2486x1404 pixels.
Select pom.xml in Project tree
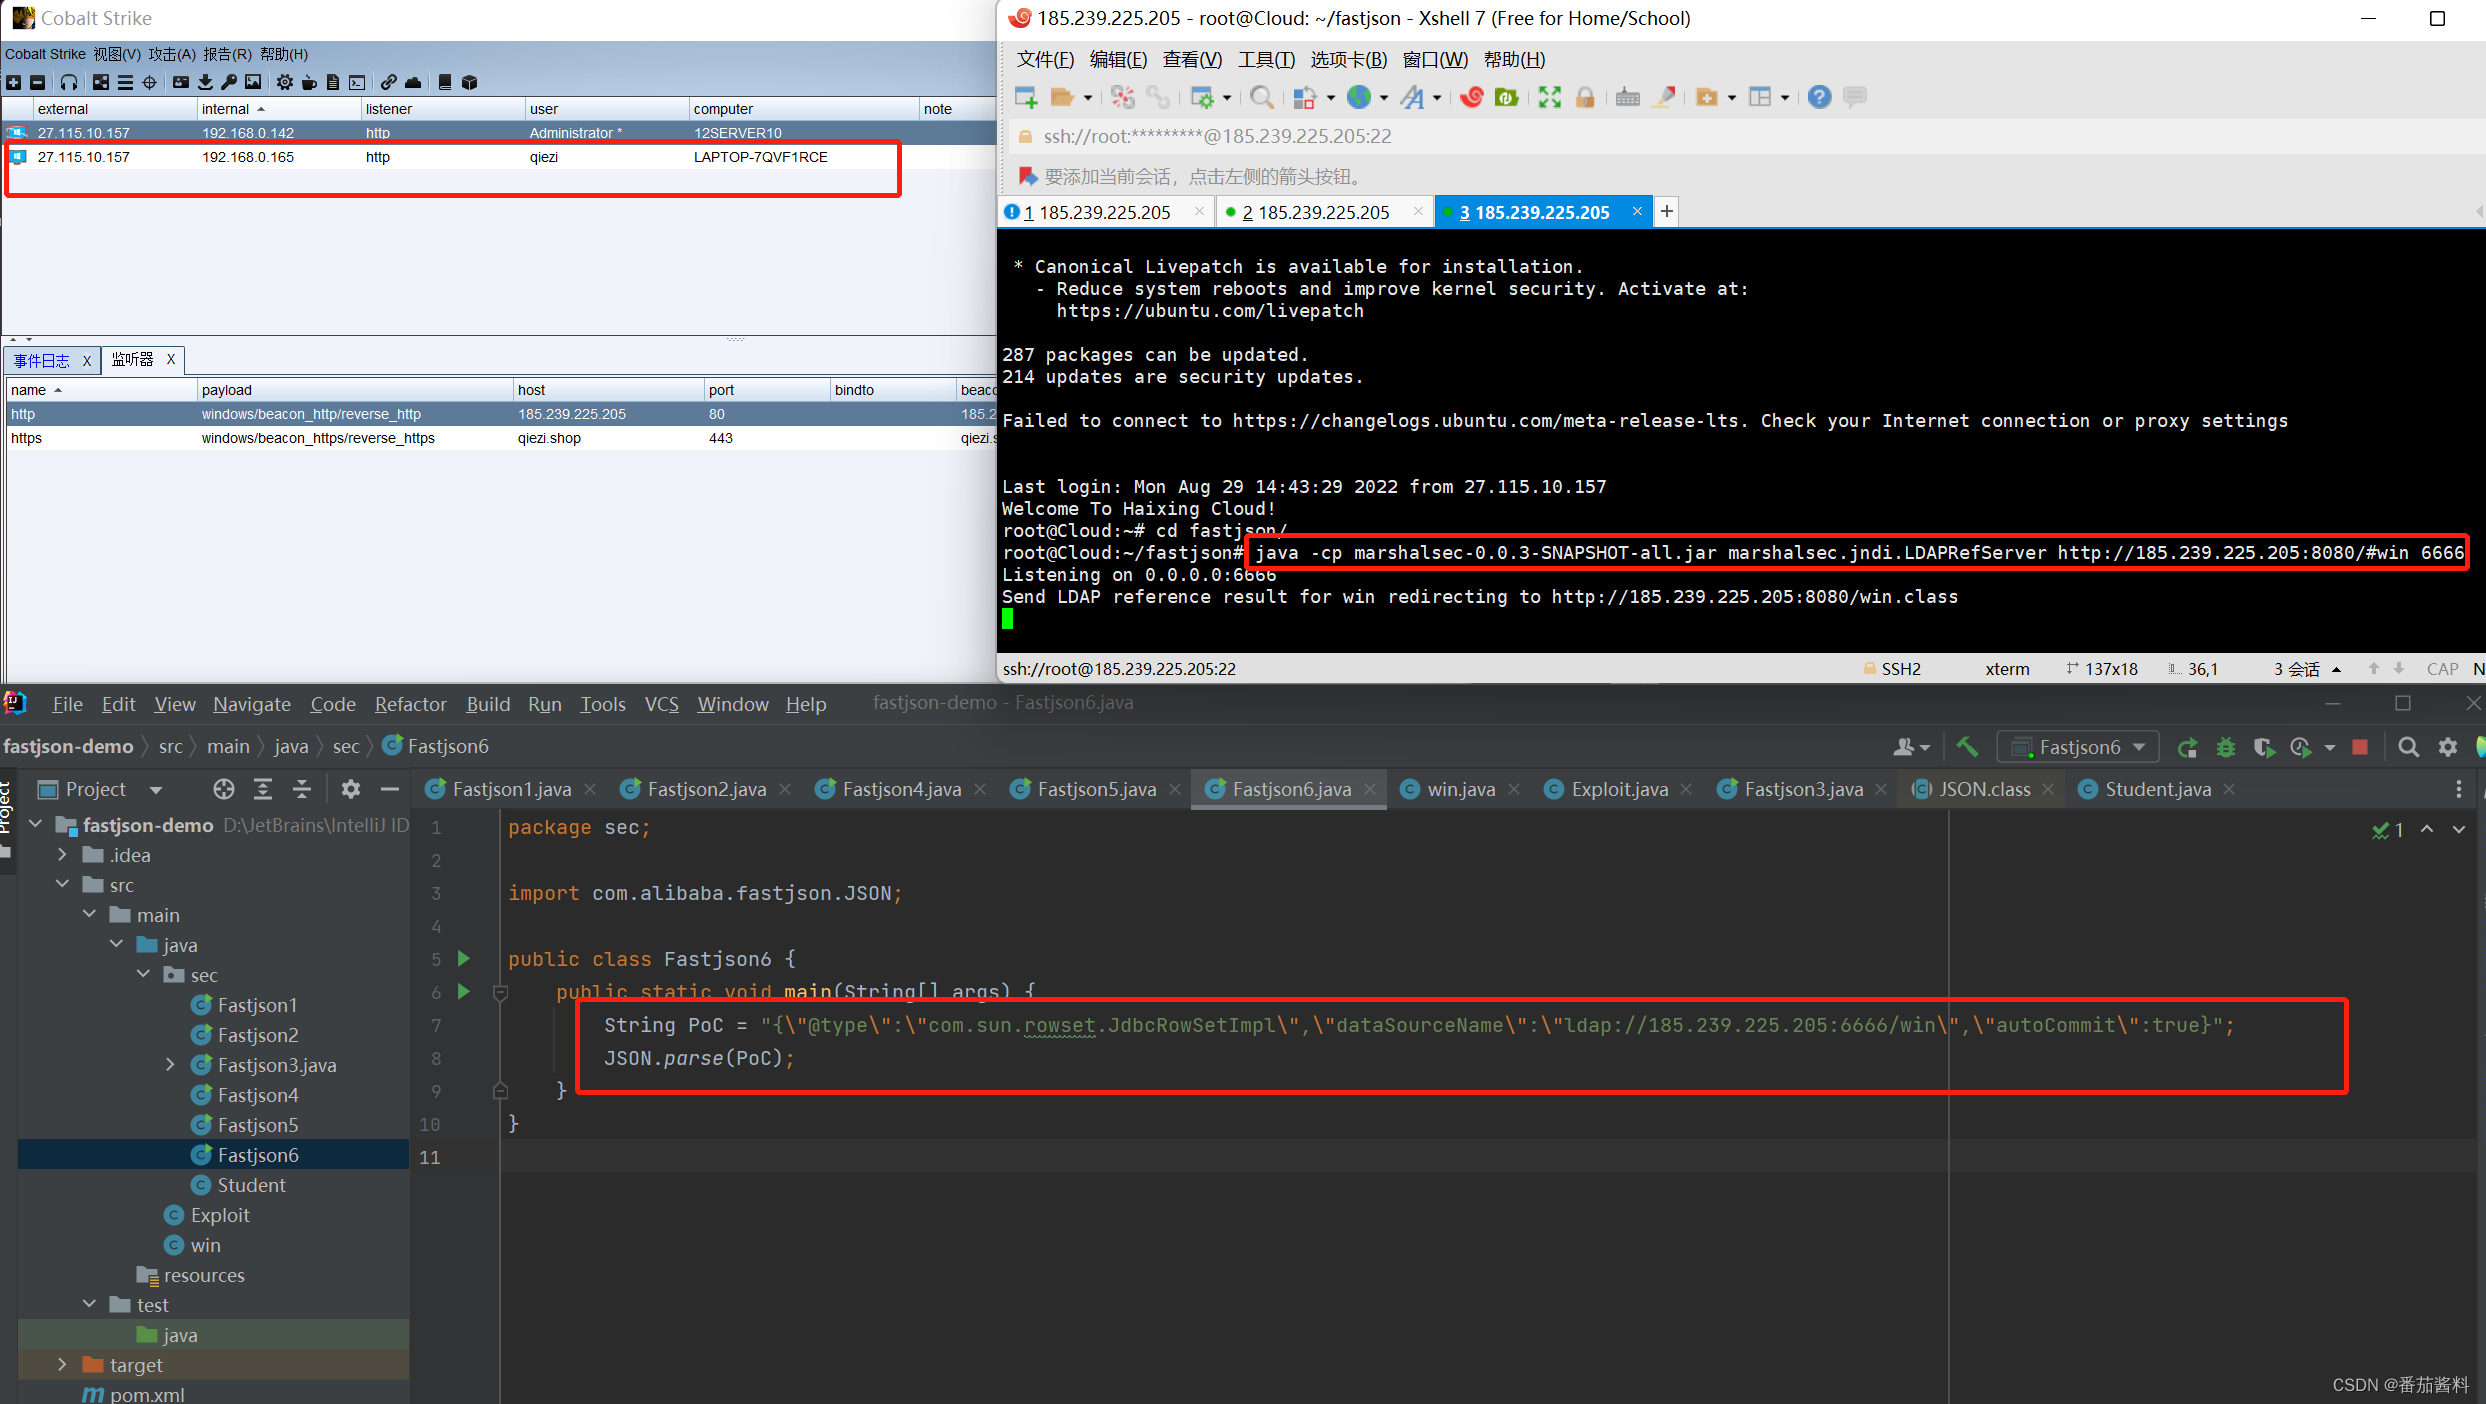coord(147,1393)
